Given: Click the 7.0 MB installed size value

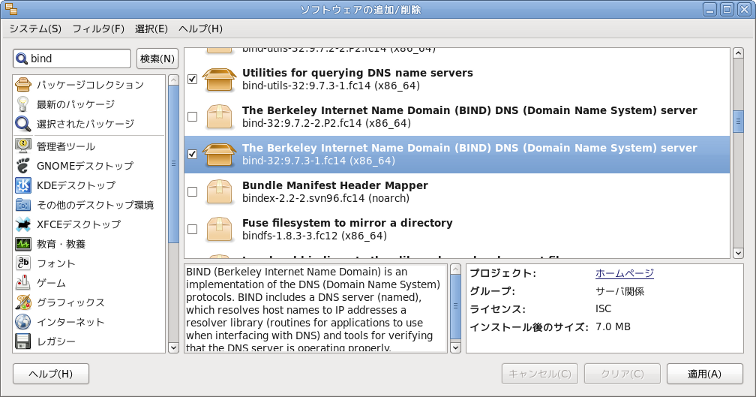Looking at the screenshot, I should (613, 327).
